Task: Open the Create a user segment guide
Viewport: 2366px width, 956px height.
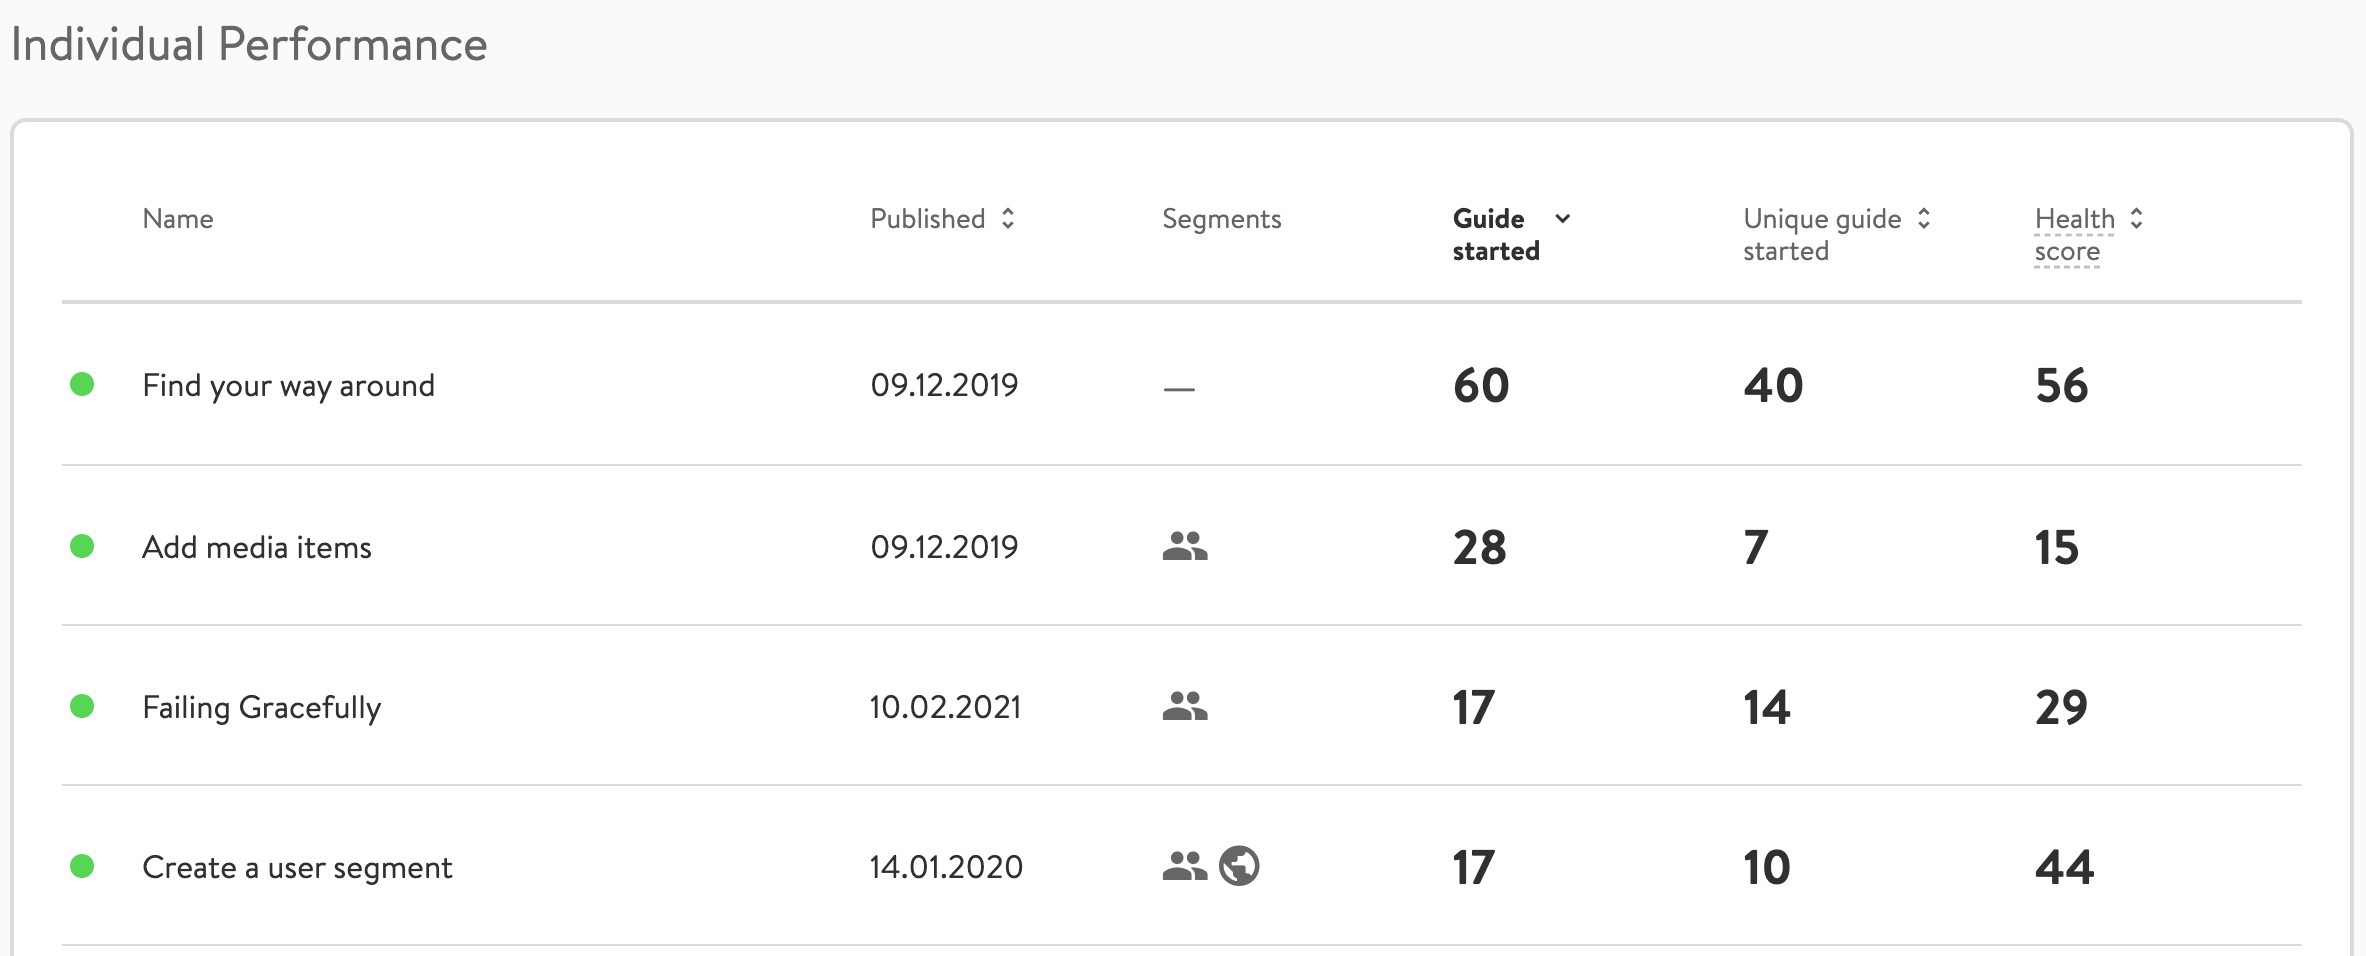Action: coord(297,867)
